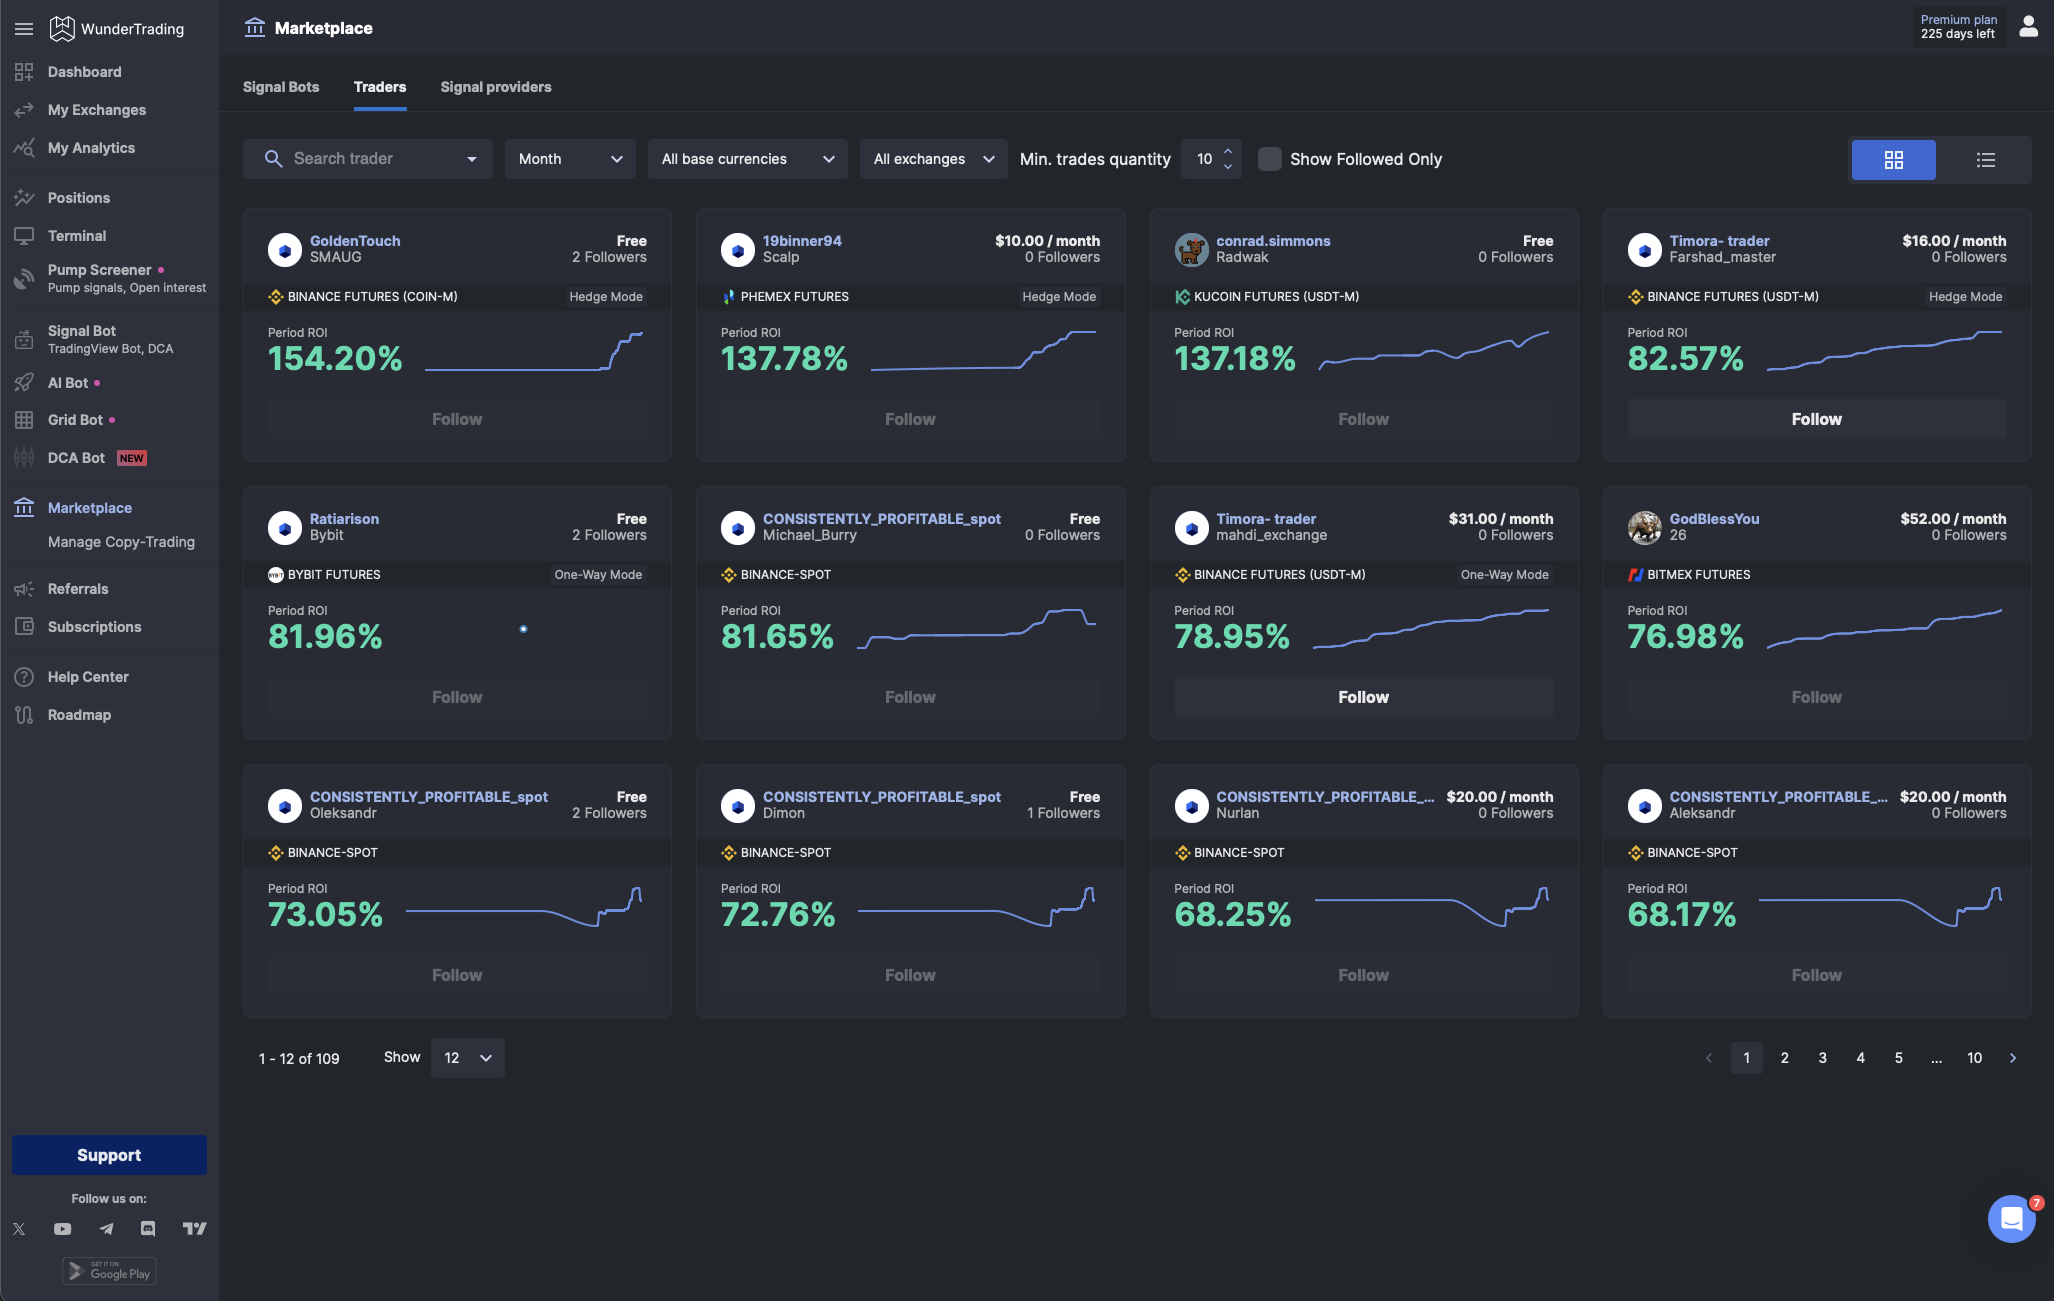Viewport: 2054px width, 1301px height.
Task: Open the GodBlessYou trader profile
Action: pyautogui.click(x=1714, y=518)
